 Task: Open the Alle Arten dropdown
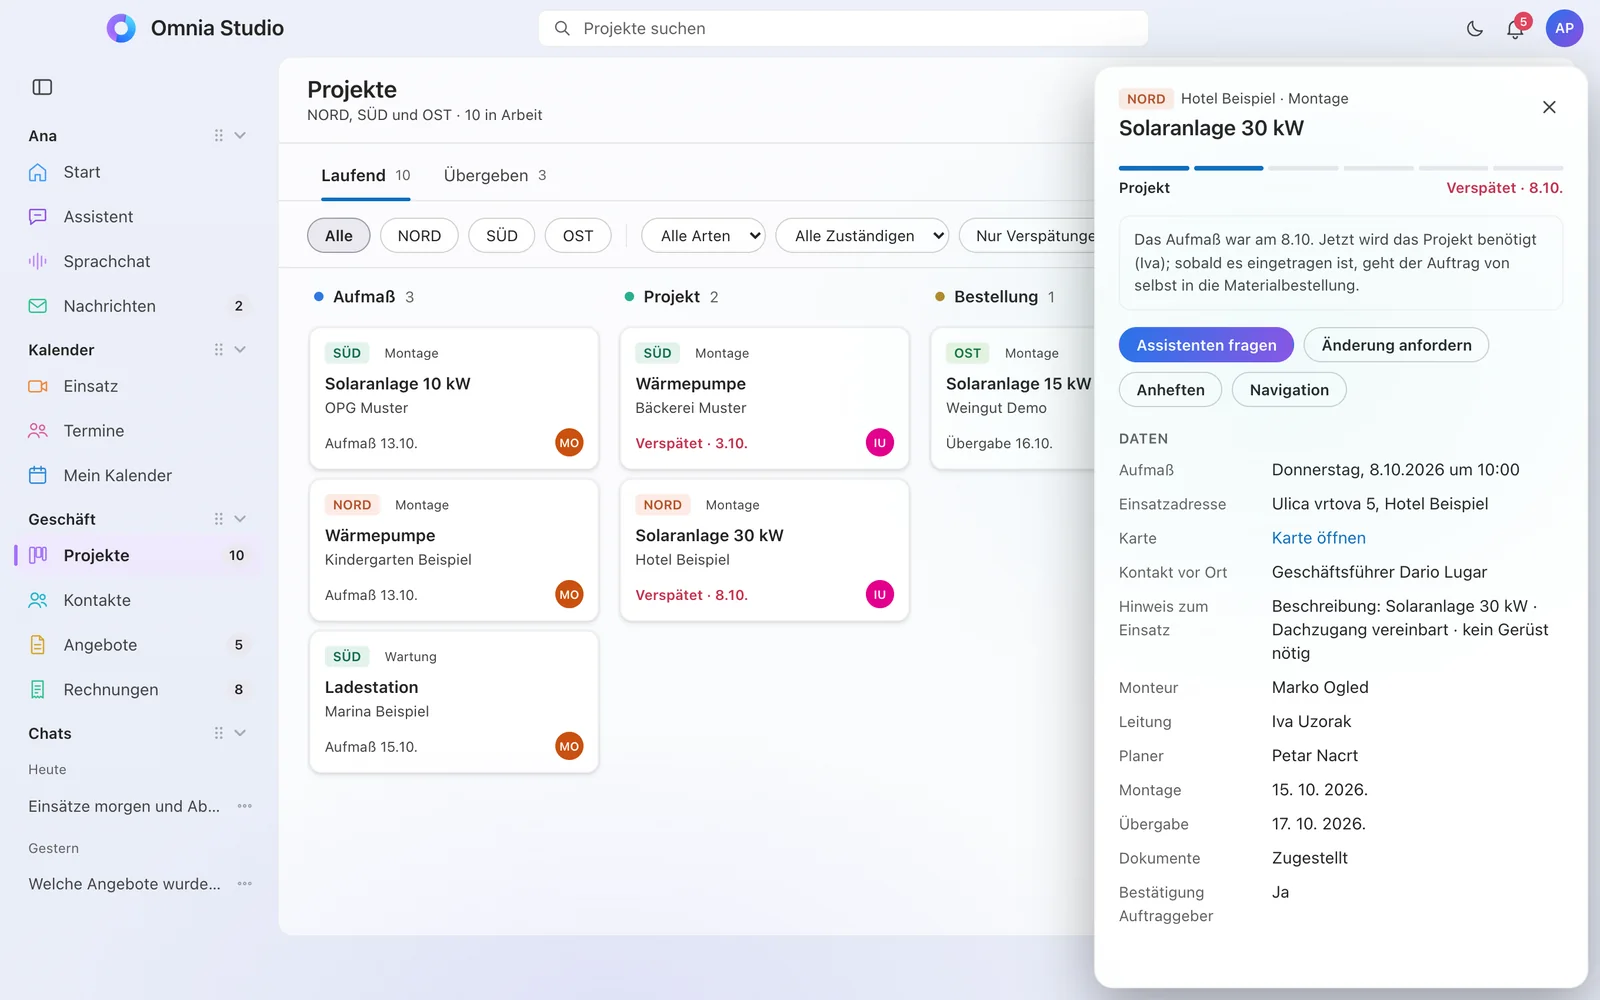[703, 236]
